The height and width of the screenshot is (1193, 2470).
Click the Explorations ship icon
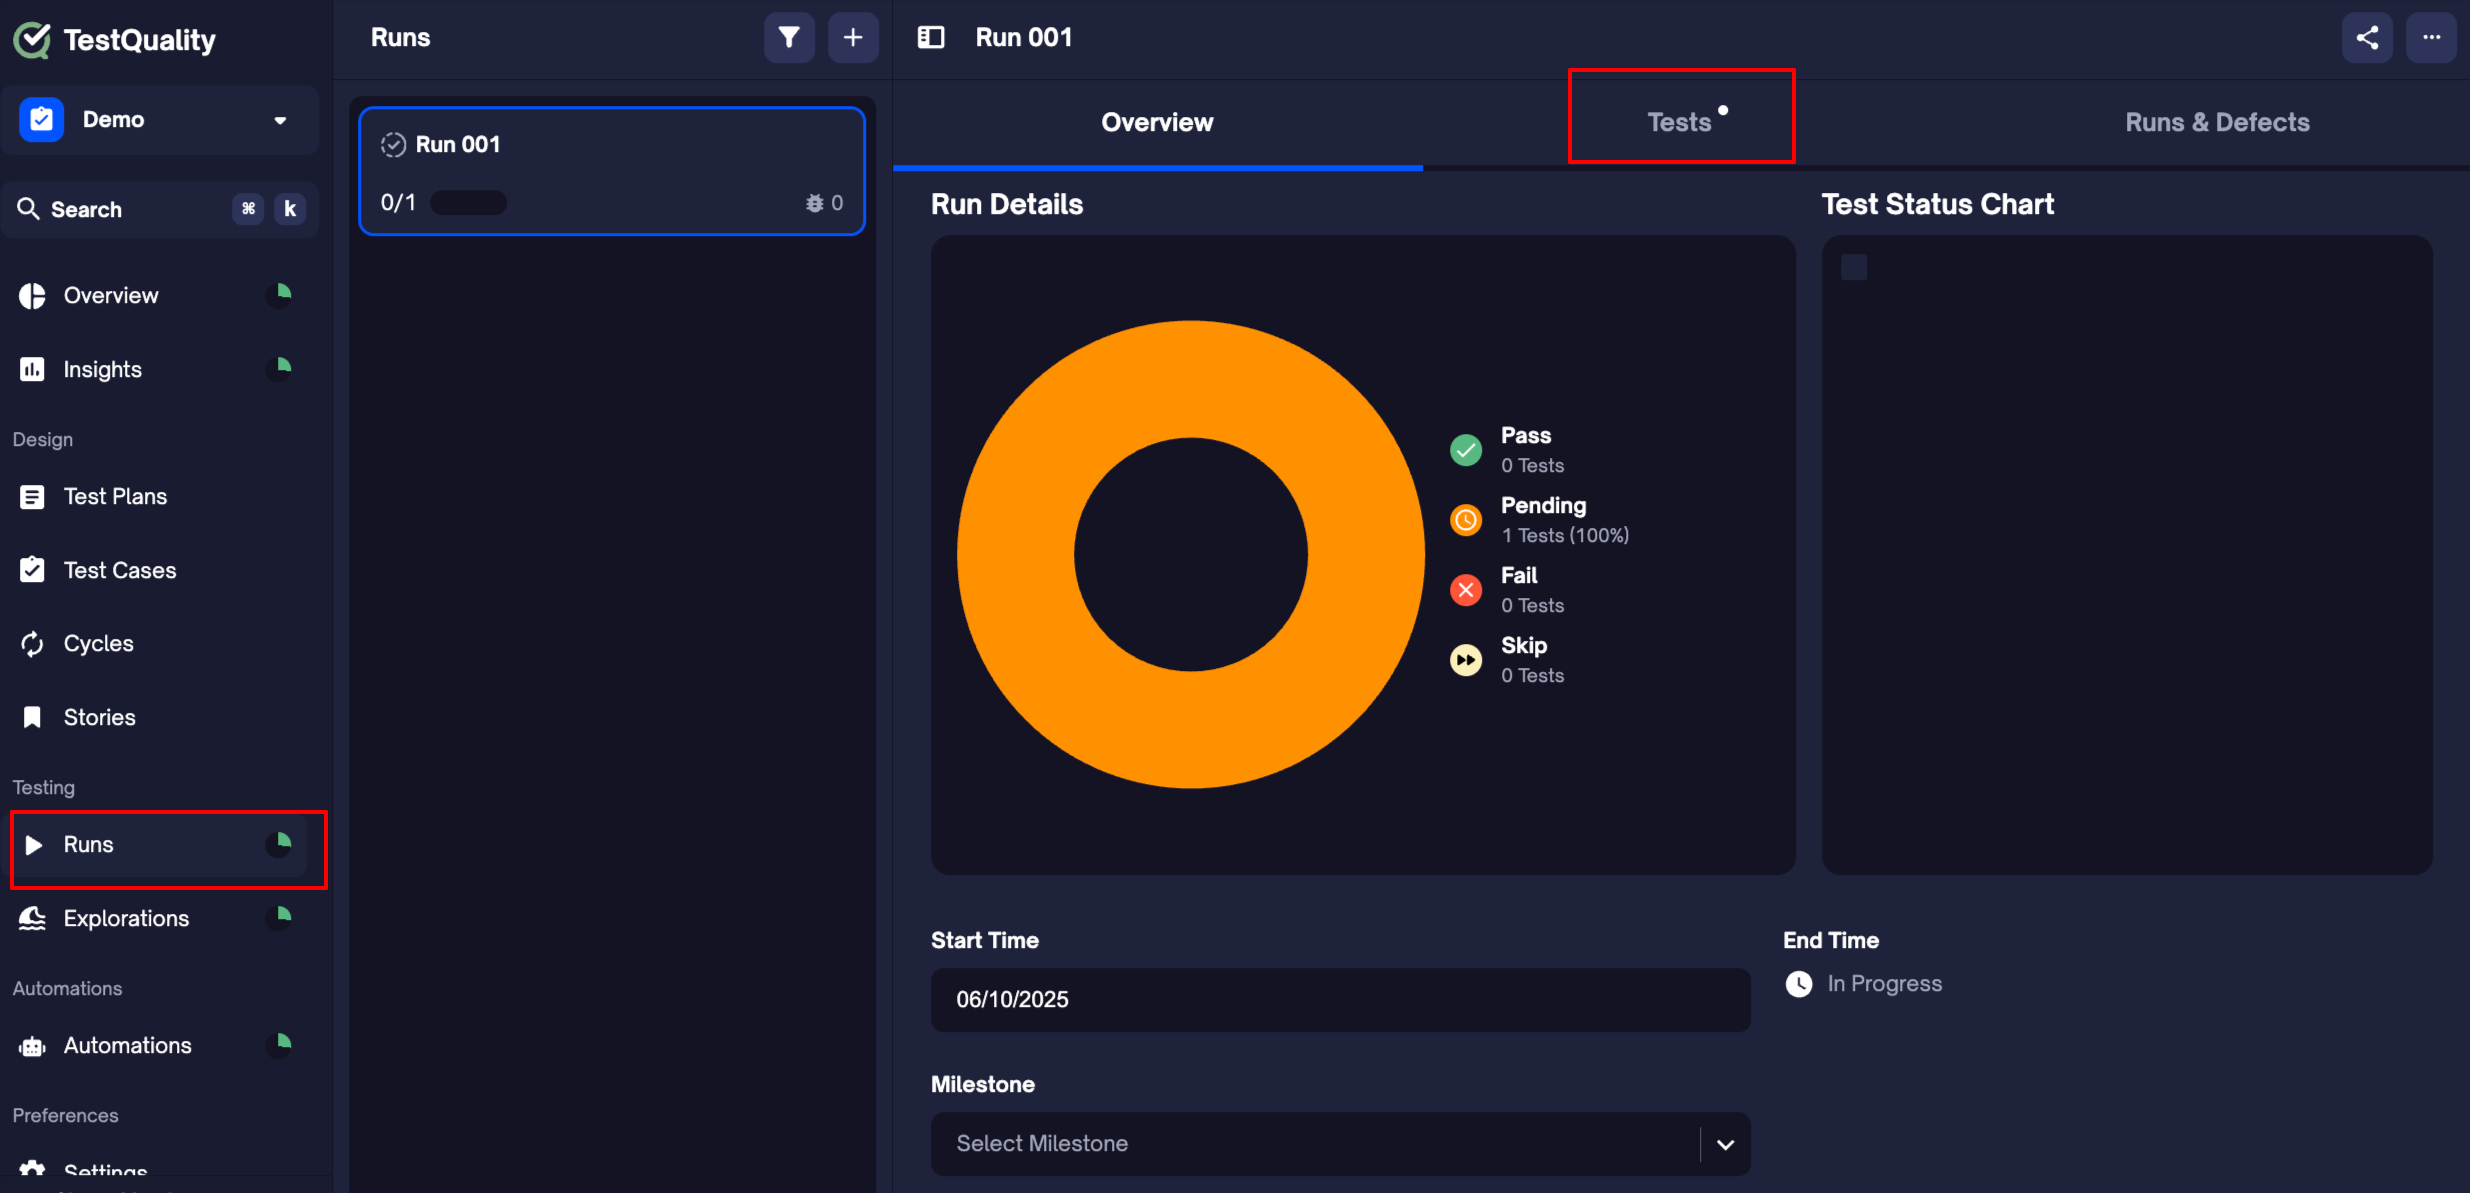pyautogui.click(x=32, y=918)
